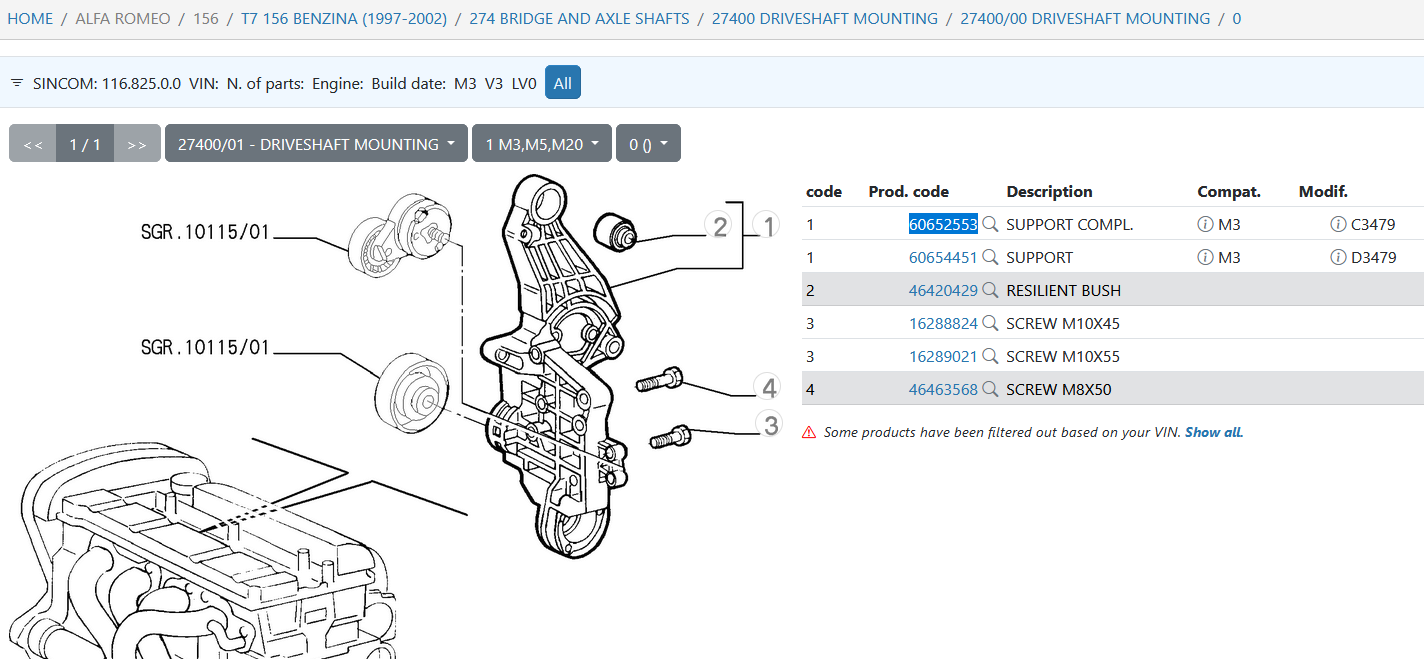Open ALFA ROMEO in the breadcrumb
1424x659 pixels.
(x=123, y=18)
